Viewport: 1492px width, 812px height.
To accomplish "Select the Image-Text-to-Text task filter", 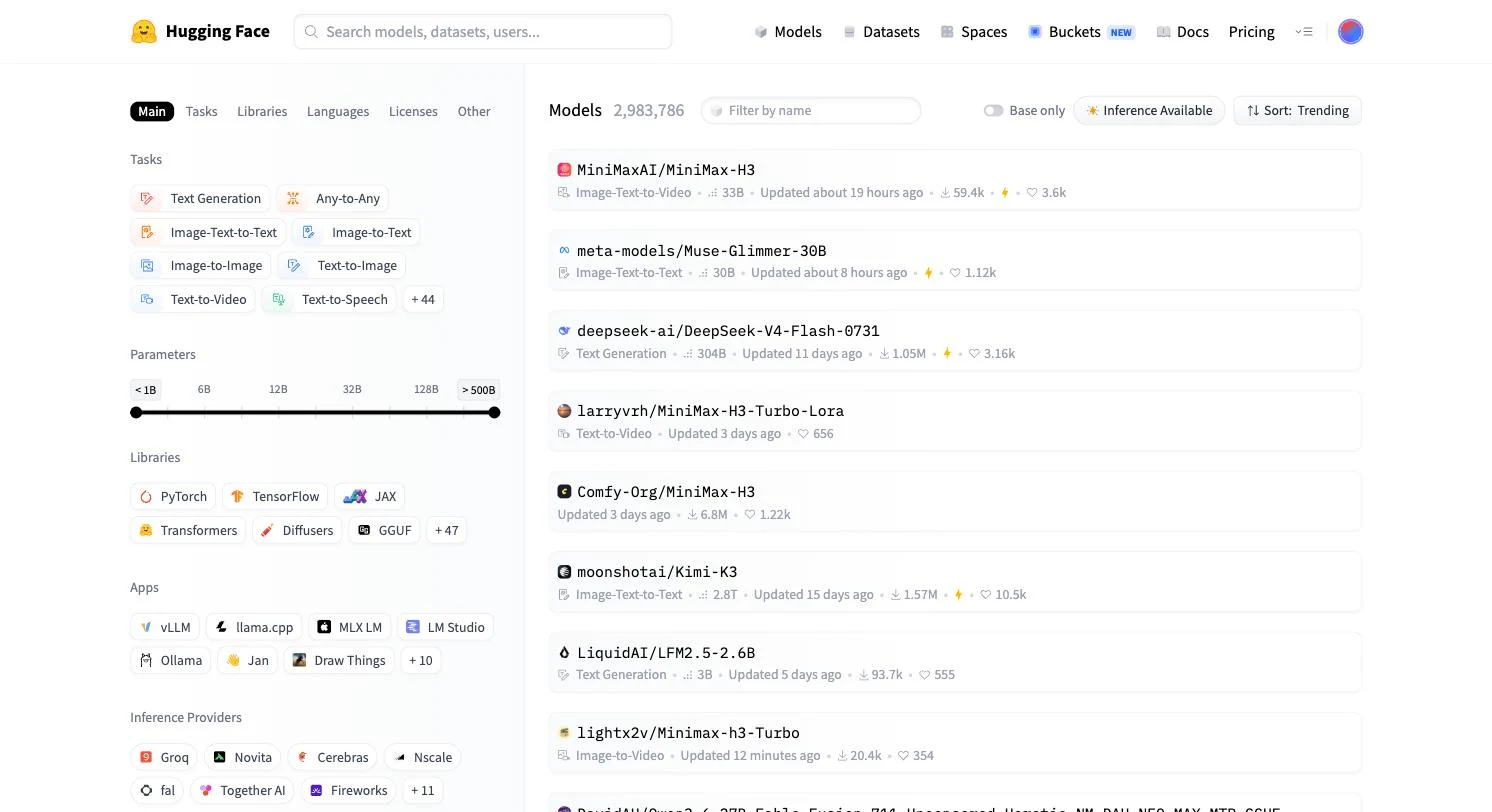I will [208, 232].
